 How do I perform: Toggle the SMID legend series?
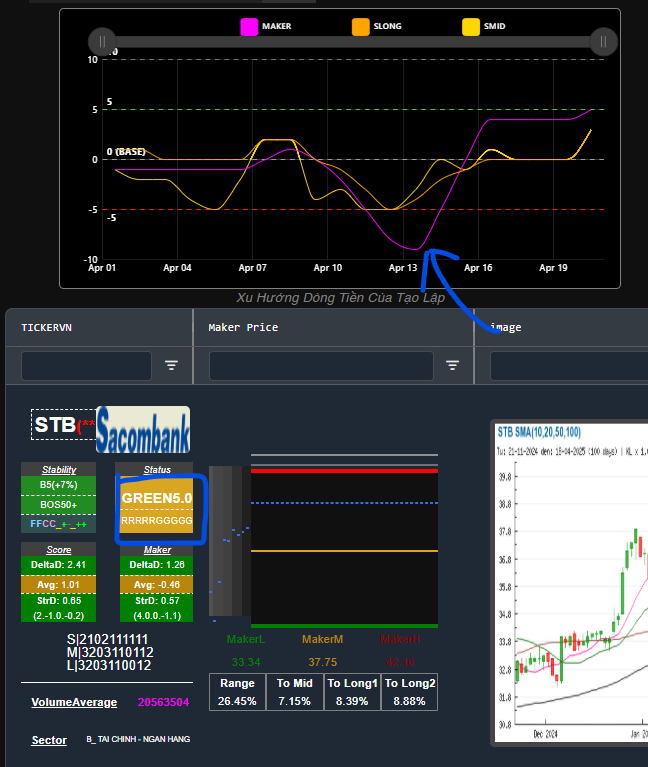click(x=486, y=26)
